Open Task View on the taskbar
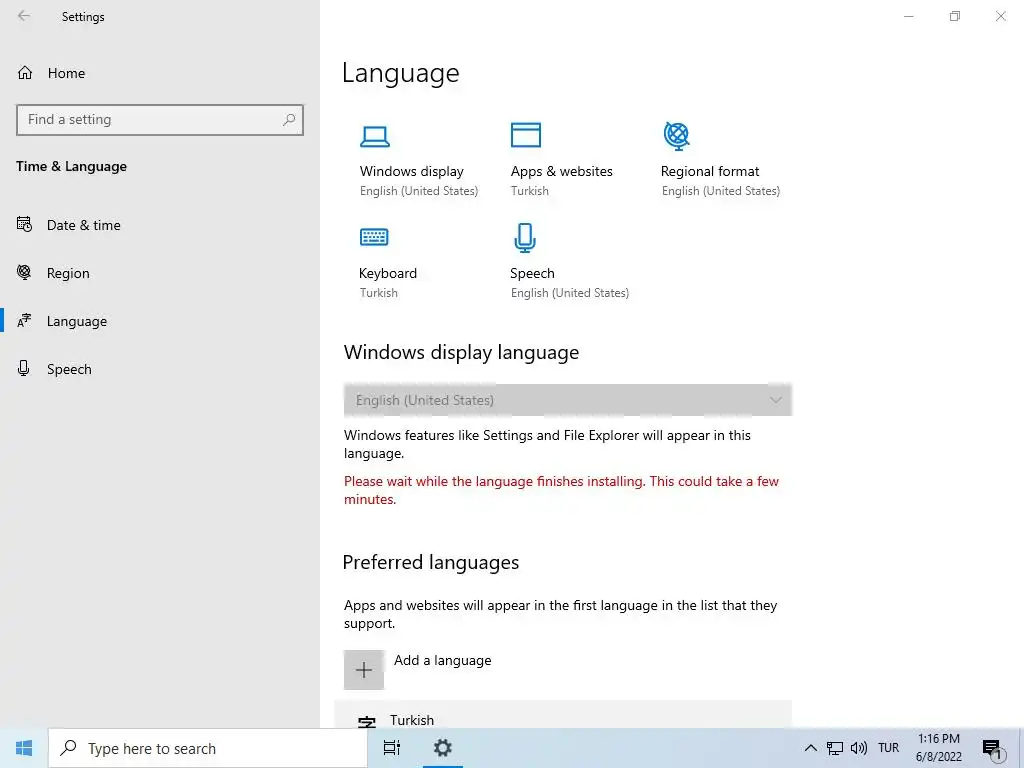Screen dimensions: 1024x768 (x=392, y=748)
